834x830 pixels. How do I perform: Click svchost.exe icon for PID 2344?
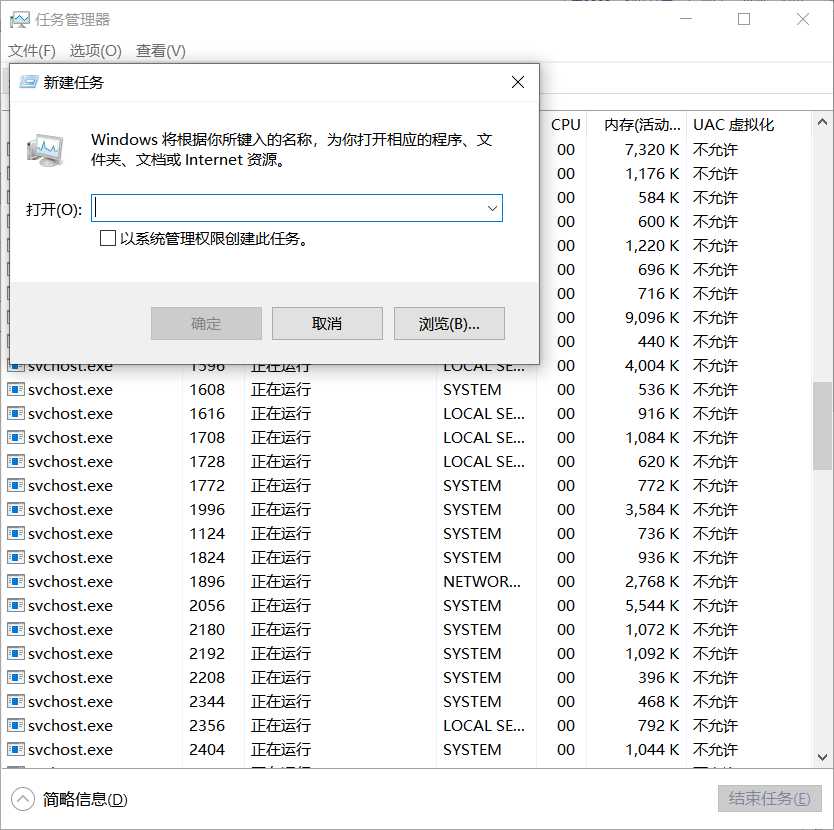click(x=15, y=701)
